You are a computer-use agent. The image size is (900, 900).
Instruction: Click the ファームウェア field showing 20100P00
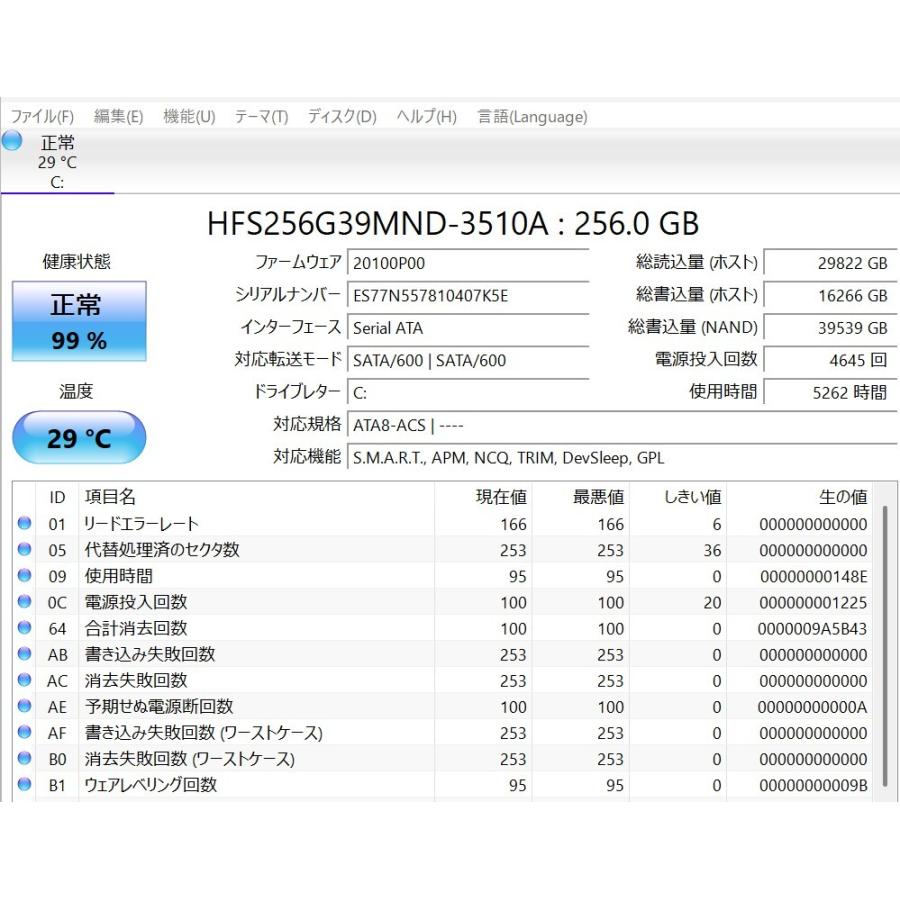click(x=467, y=263)
